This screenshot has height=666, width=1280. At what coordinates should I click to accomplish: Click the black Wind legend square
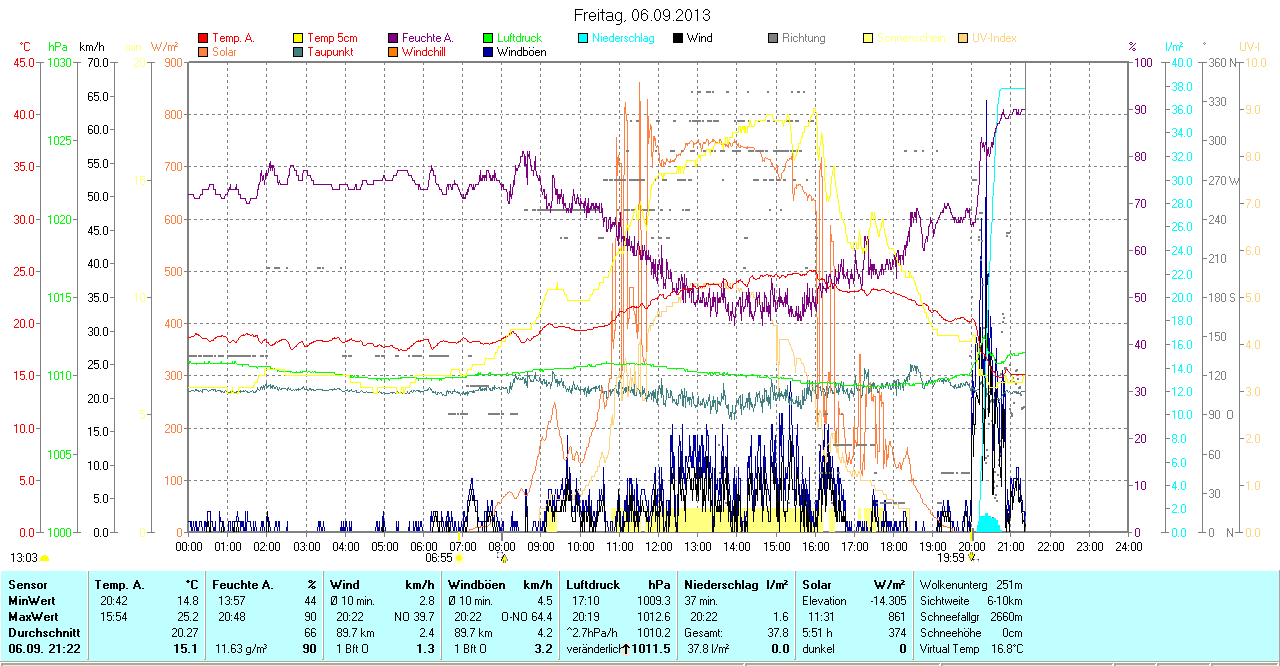coord(678,38)
